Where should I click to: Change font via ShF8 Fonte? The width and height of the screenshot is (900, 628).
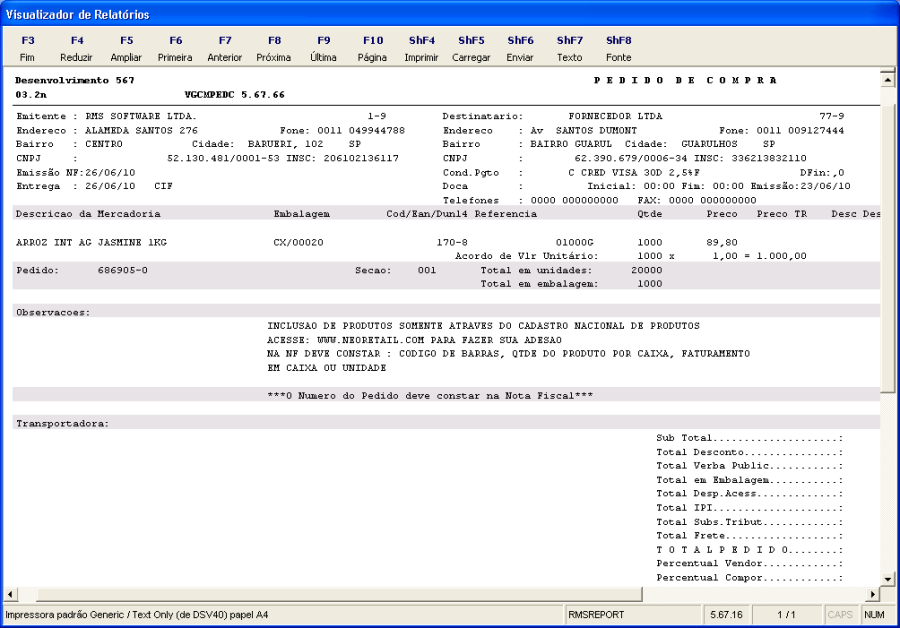point(619,49)
